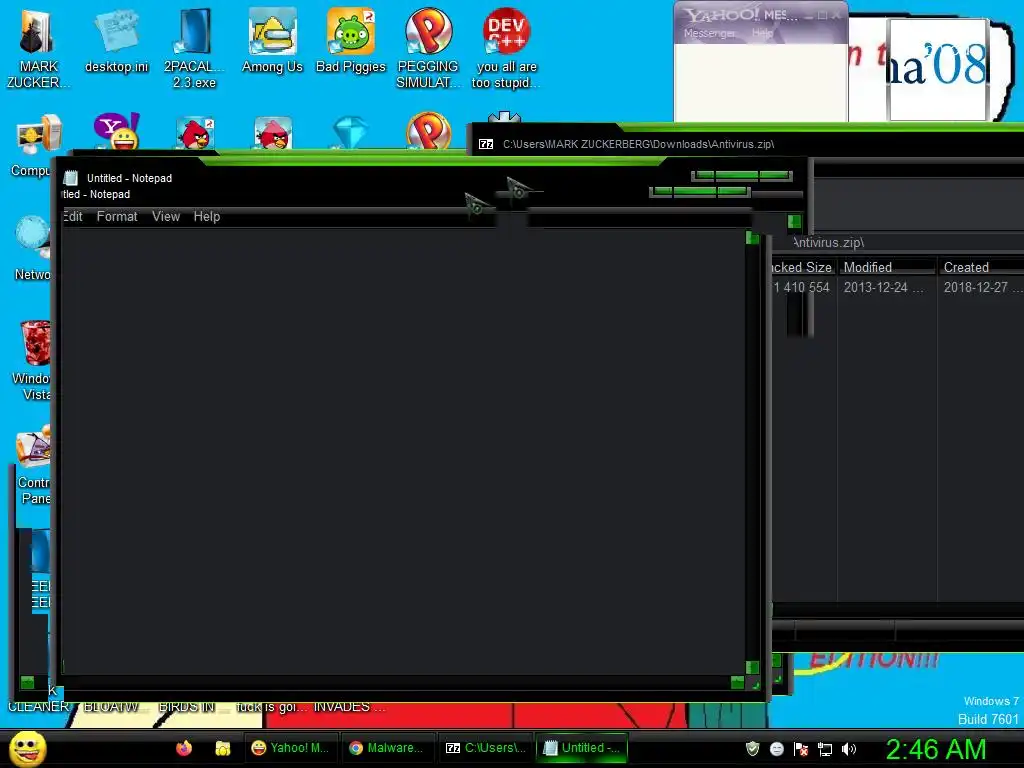Open the Dev C++ 'you all are too stupid' icon
Viewport: 1024px width, 768px height.
point(506,47)
